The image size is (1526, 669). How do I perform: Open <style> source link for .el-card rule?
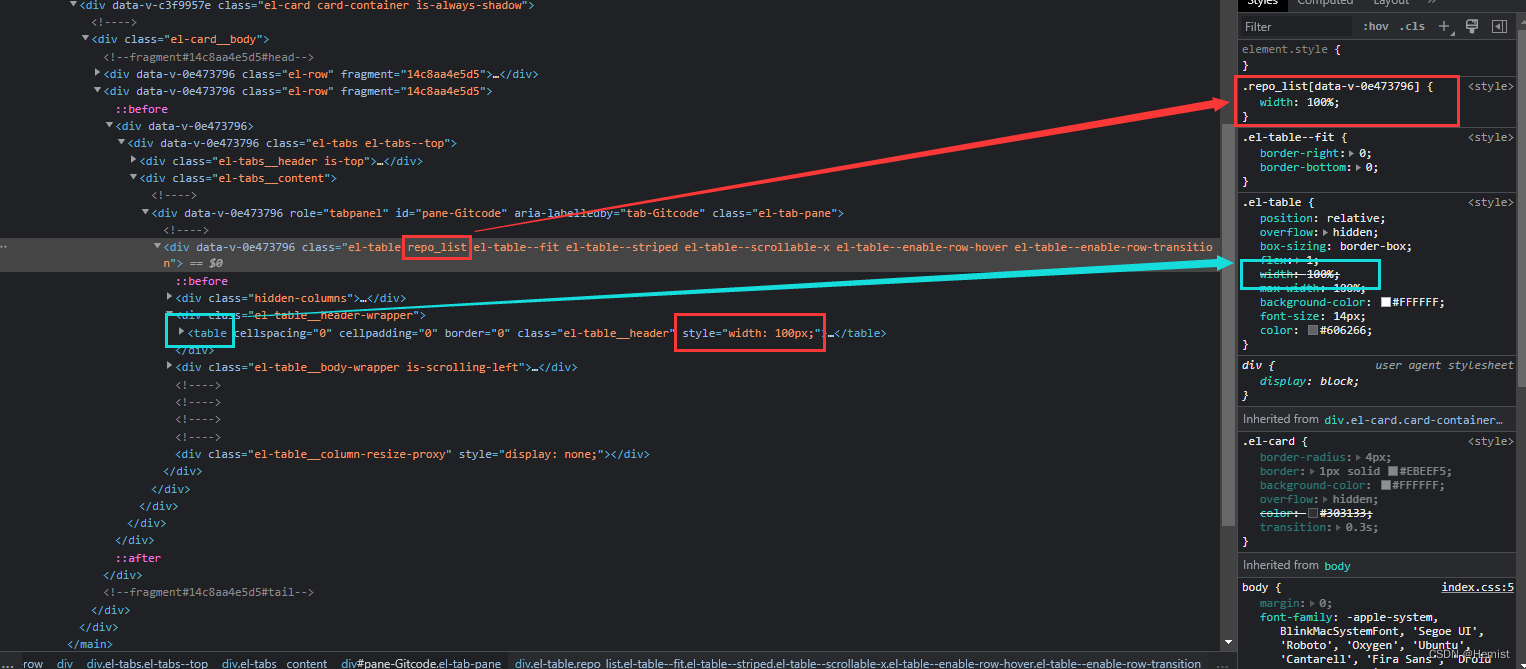pyautogui.click(x=1491, y=441)
